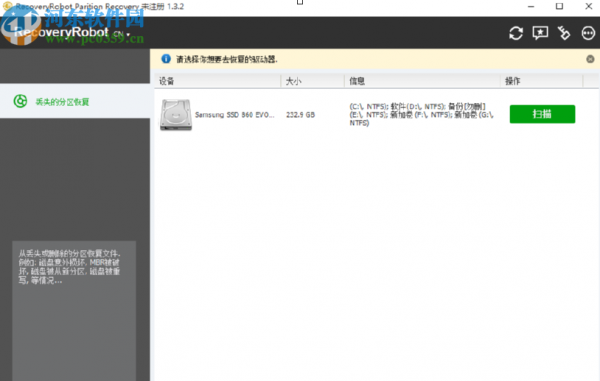The image size is (600, 381).
Task: Click the register key/tag icon
Action: coord(564,33)
